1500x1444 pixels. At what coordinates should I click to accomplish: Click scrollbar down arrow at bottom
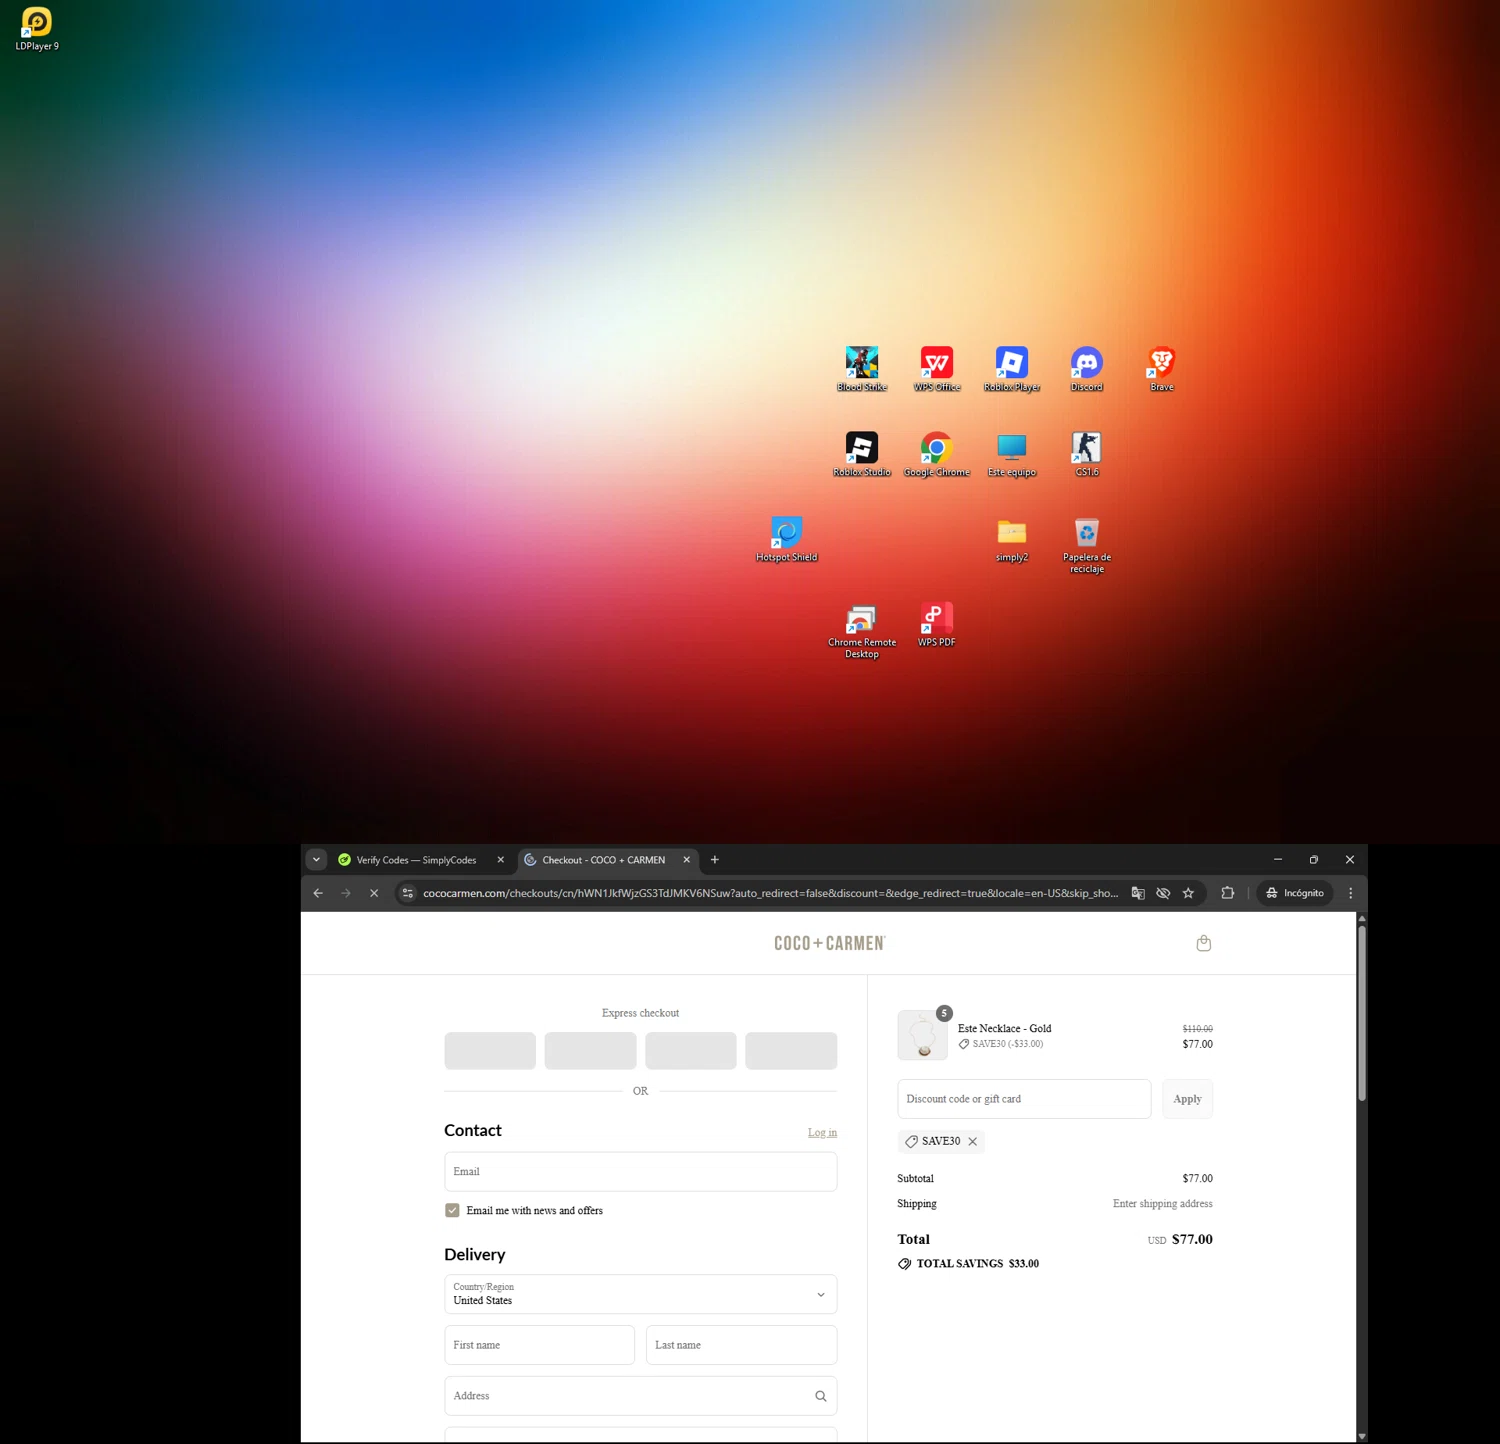[1361, 1436]
